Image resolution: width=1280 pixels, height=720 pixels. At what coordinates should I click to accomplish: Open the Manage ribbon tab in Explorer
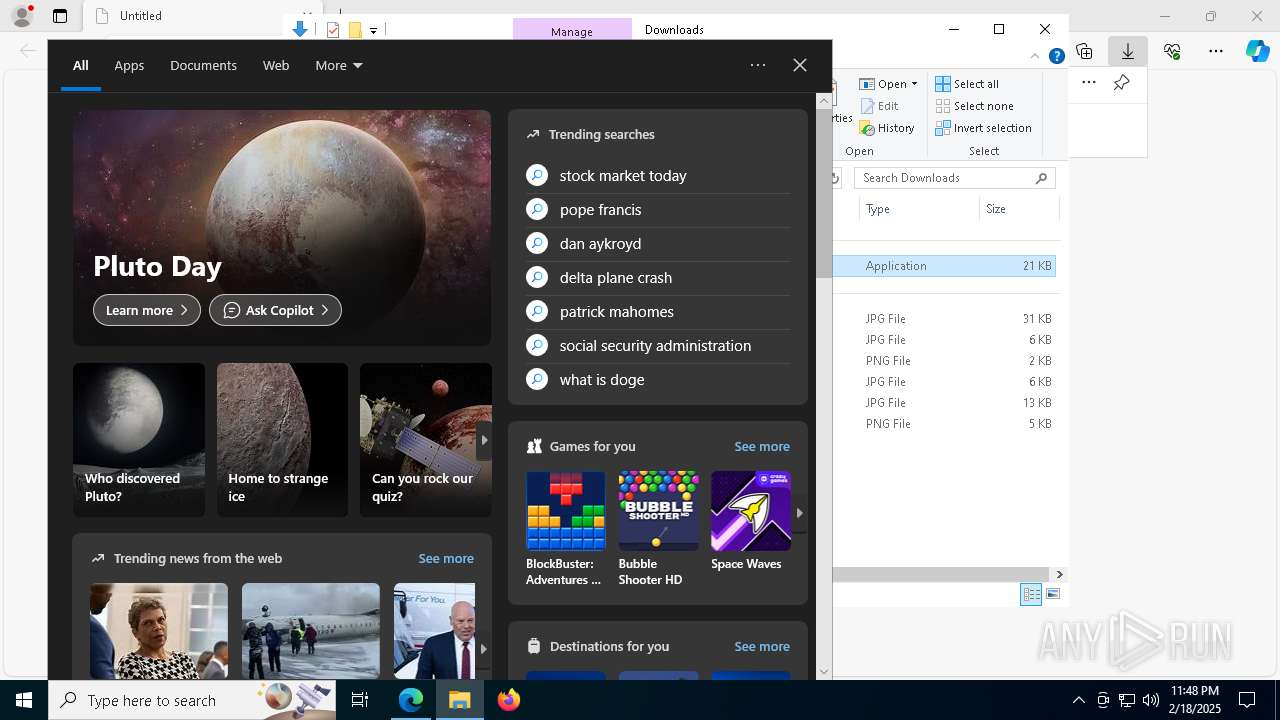point(572,30)
